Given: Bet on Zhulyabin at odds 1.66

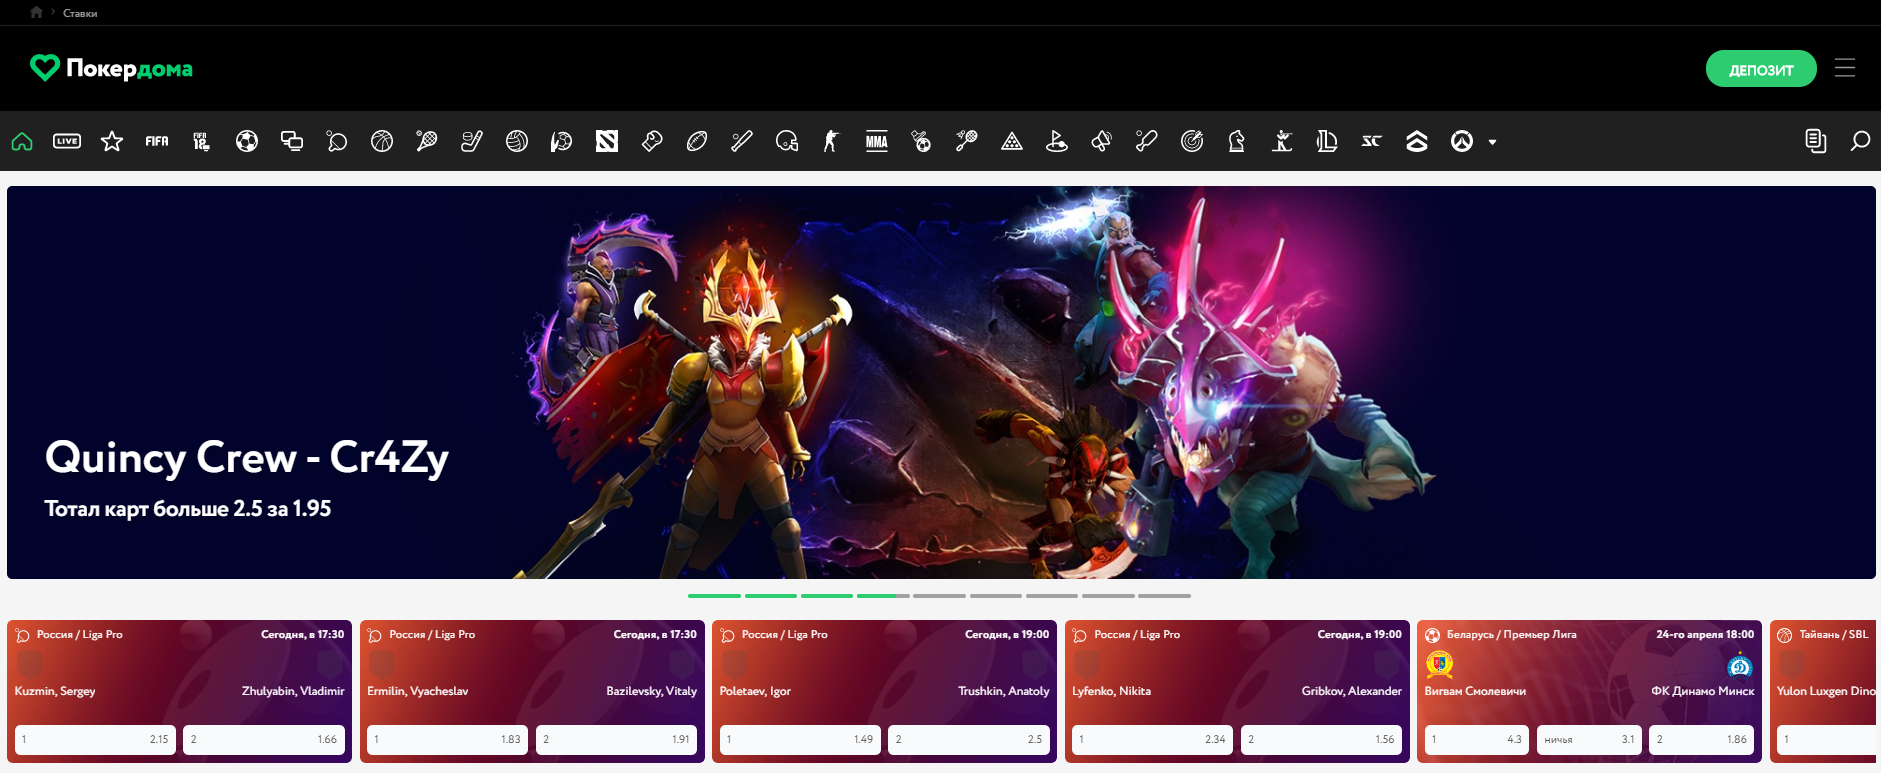Looking at the screenshot, I should tap(264, 739).
